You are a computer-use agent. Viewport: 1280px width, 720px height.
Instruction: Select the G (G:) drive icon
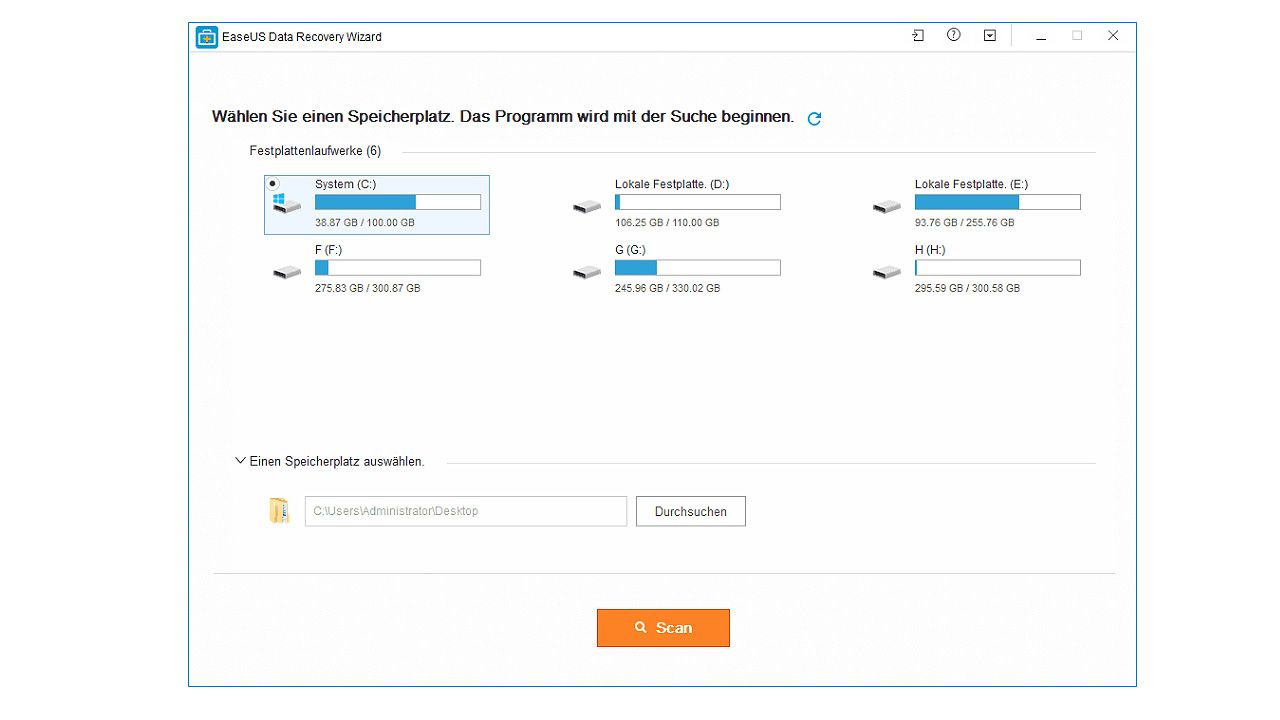click(x=587, y=272)
